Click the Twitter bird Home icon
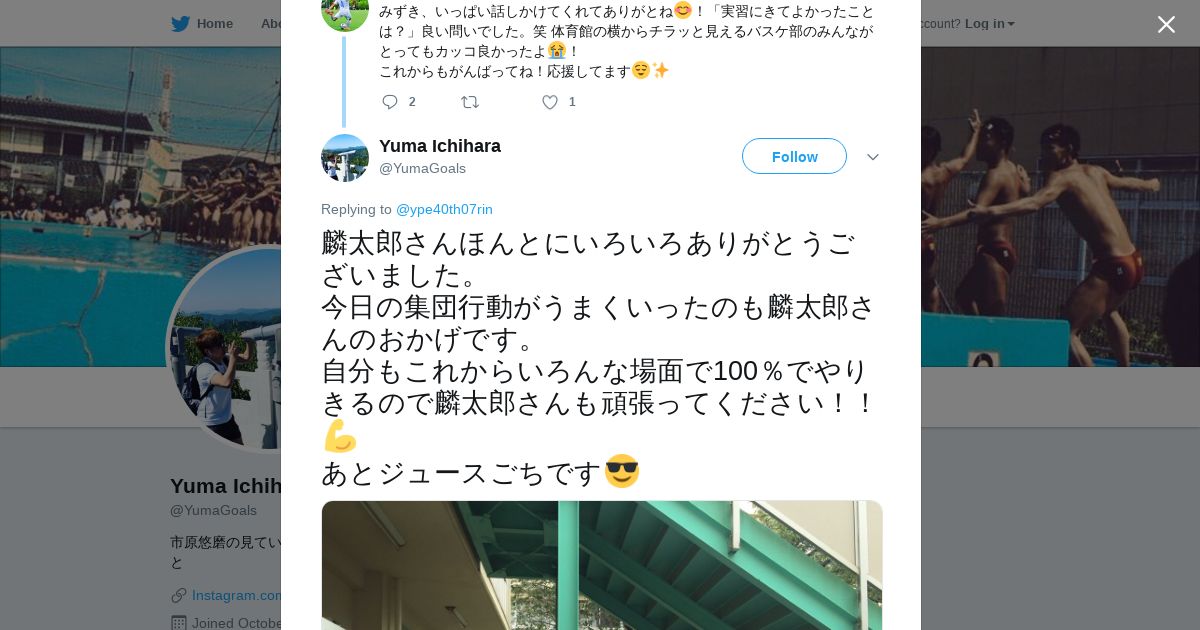 (180, 23)
